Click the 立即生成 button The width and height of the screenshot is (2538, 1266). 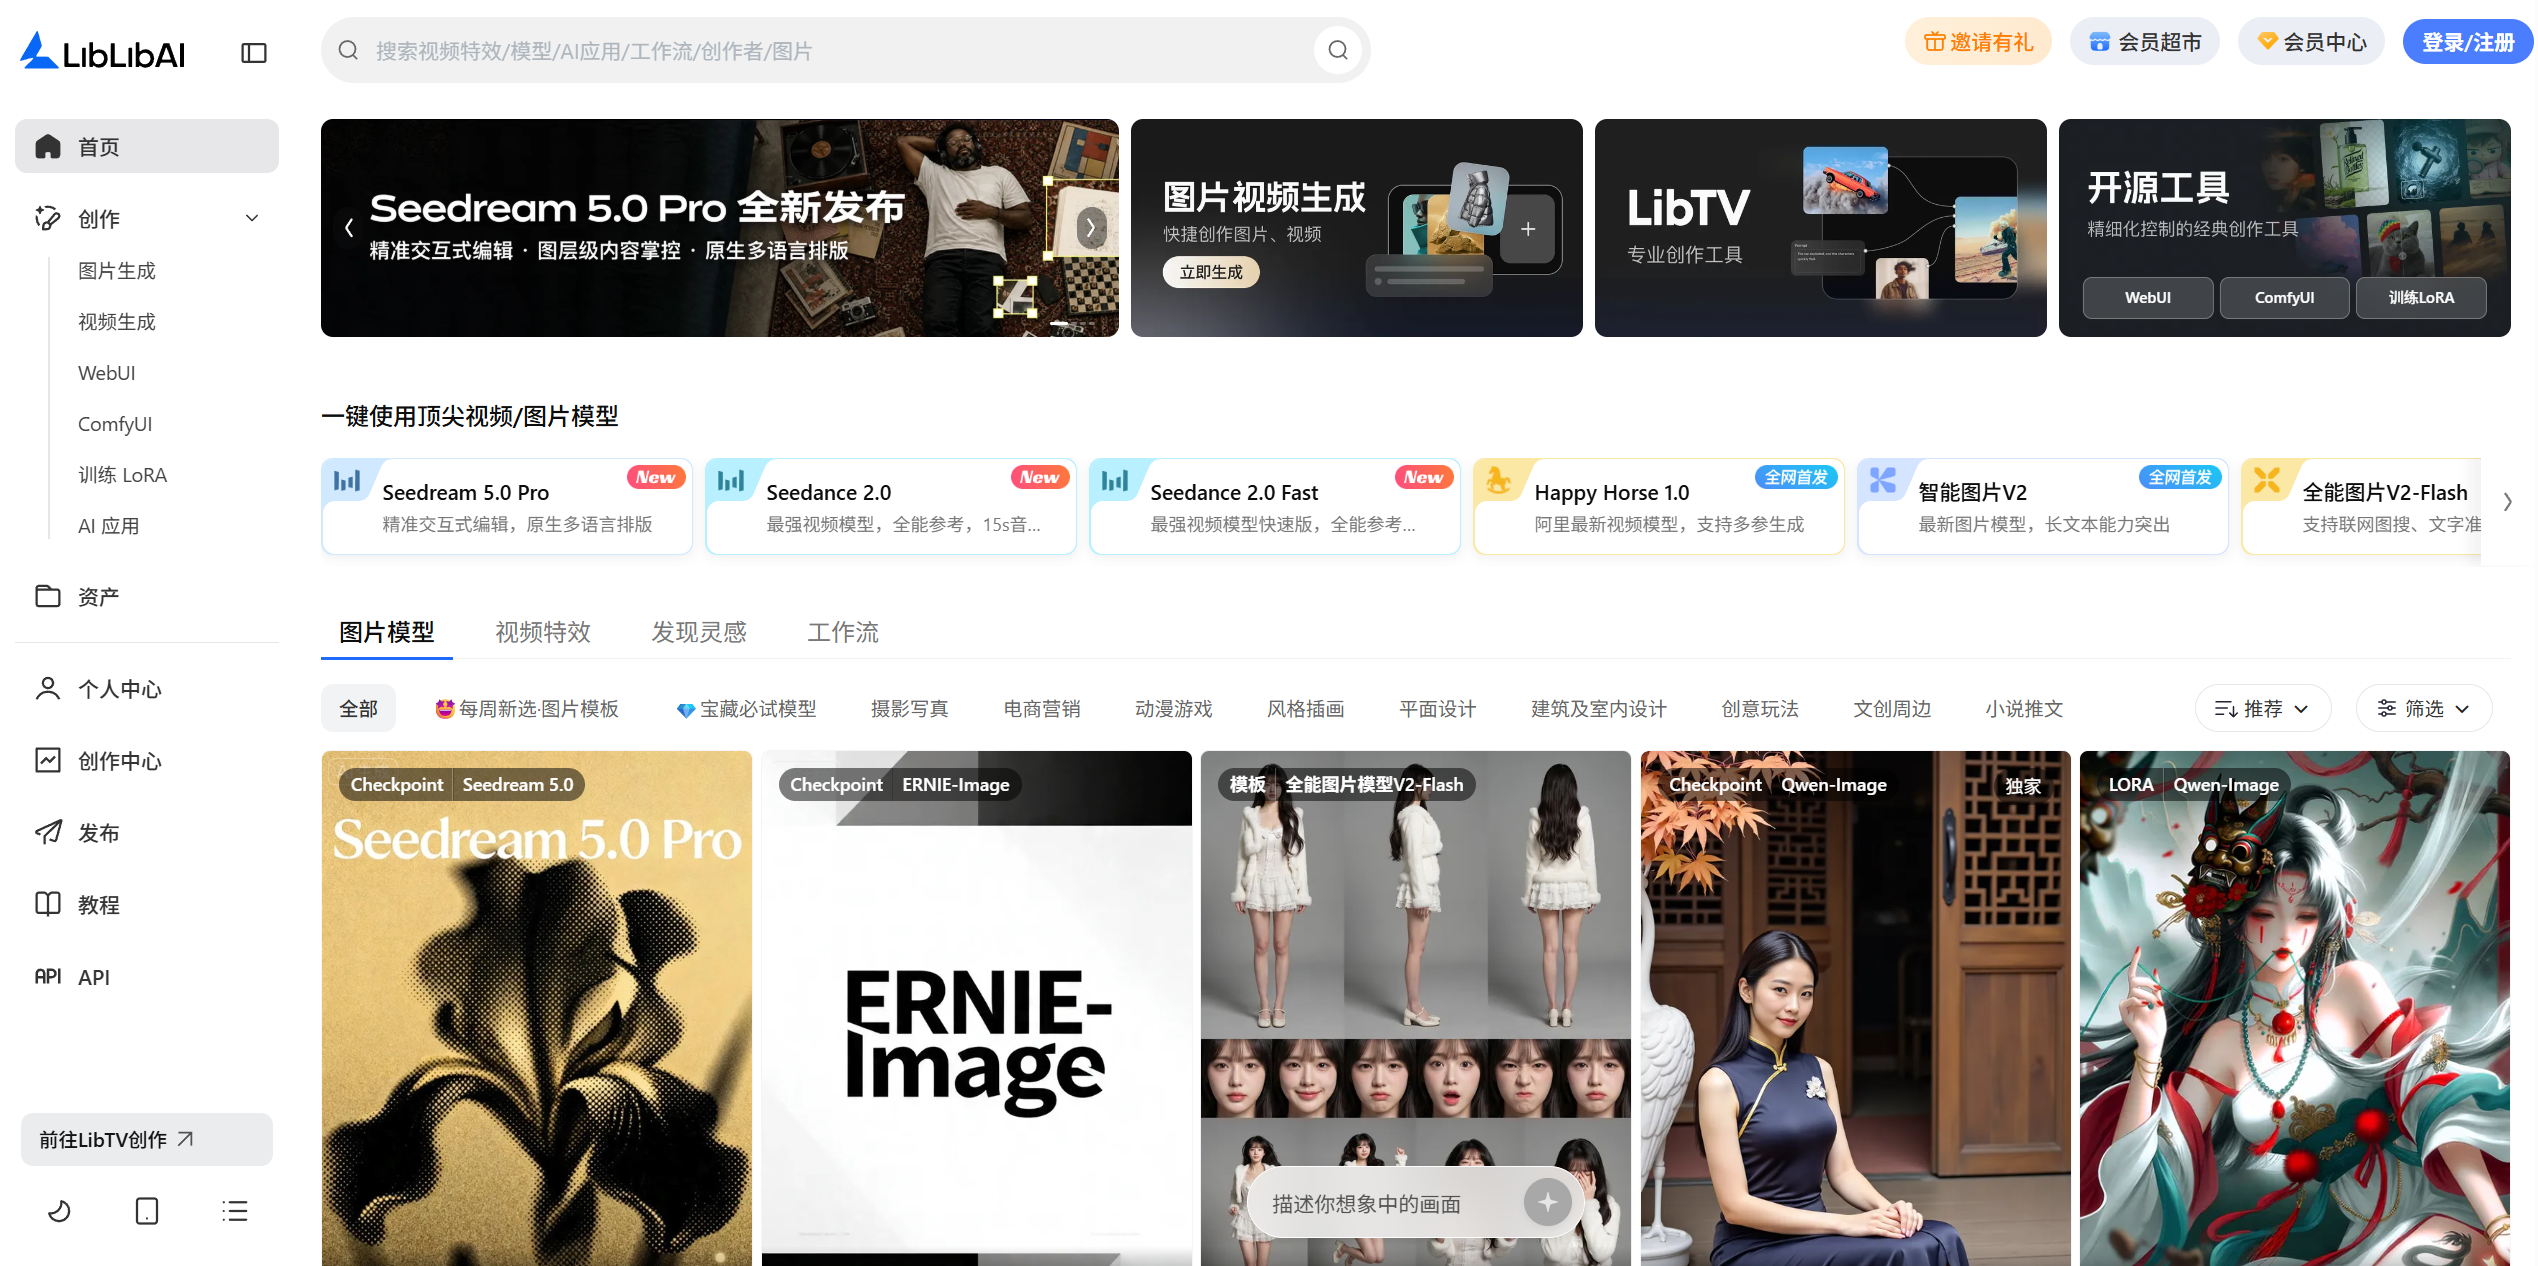pyautogui.click(x=1211, y=272)
